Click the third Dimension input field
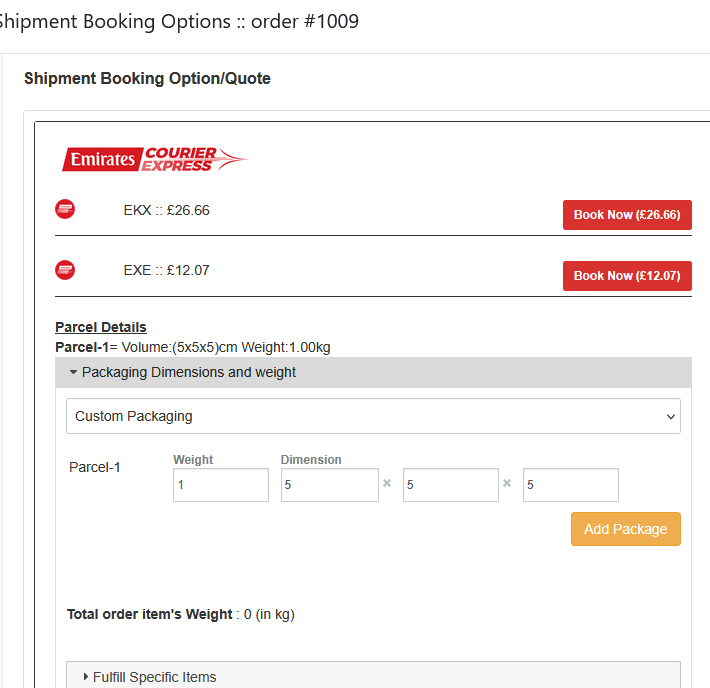 coord(571,485)
